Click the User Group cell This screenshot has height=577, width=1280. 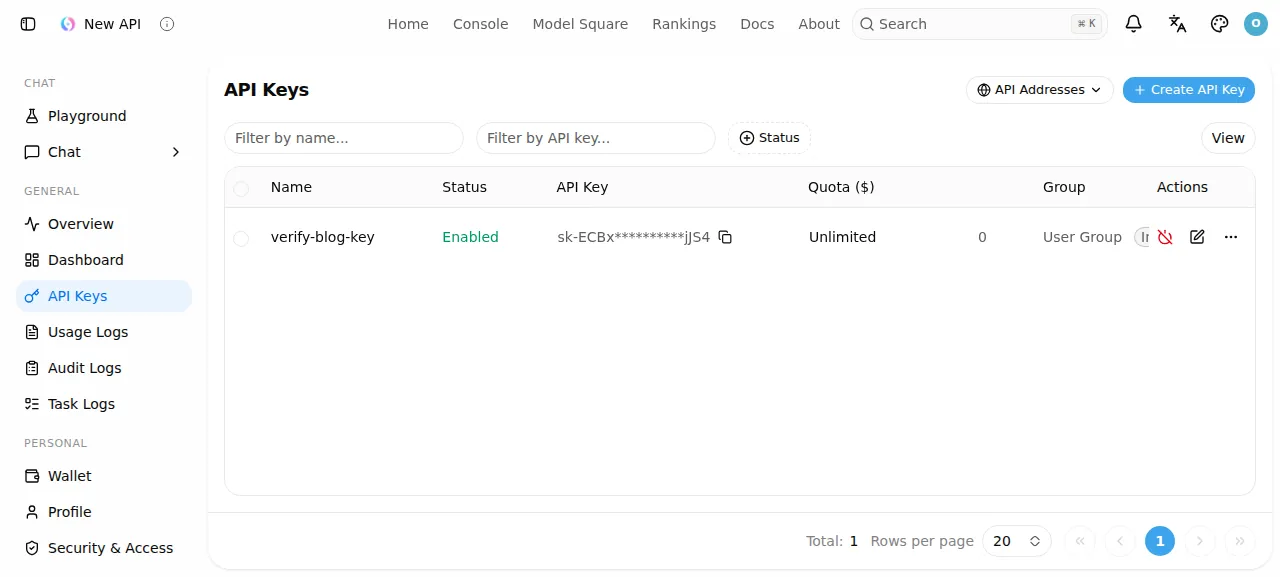coord(1082,237)
